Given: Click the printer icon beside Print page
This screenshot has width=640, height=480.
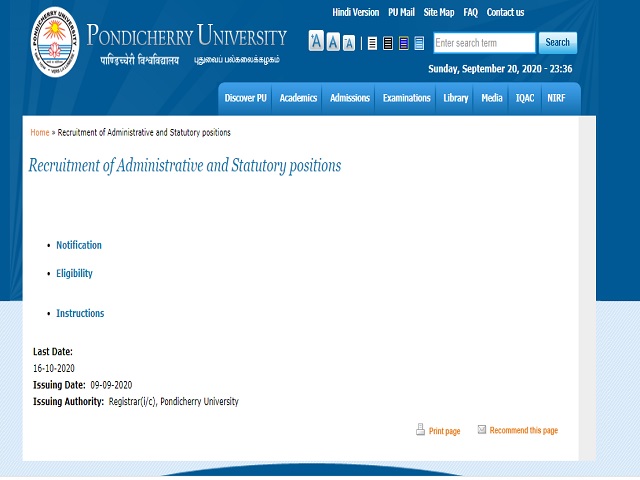Looking at the screenshot, I should [420, 429].
